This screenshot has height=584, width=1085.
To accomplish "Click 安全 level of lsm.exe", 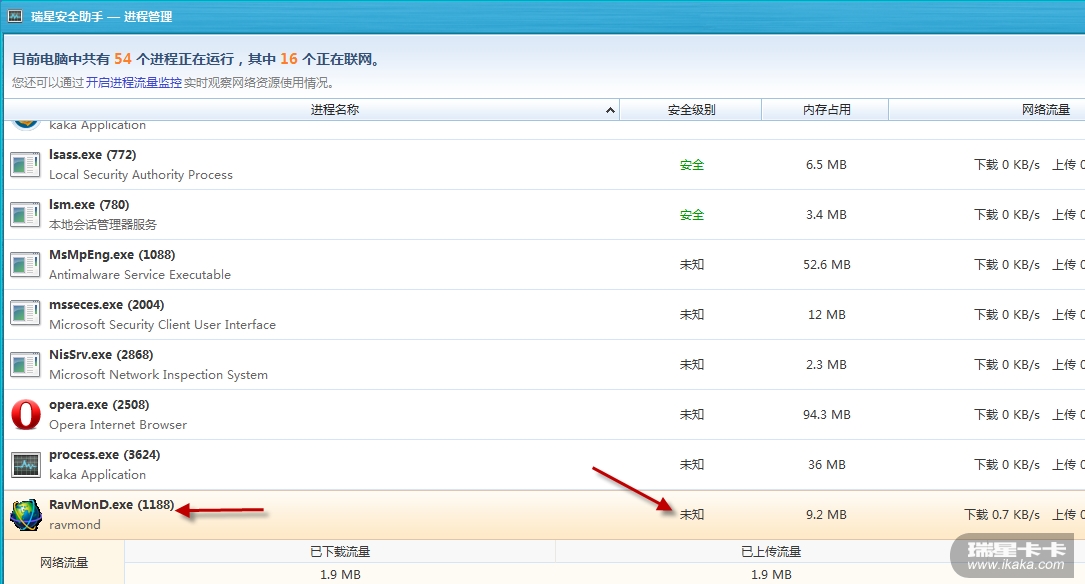I will [x=691, y=215].
